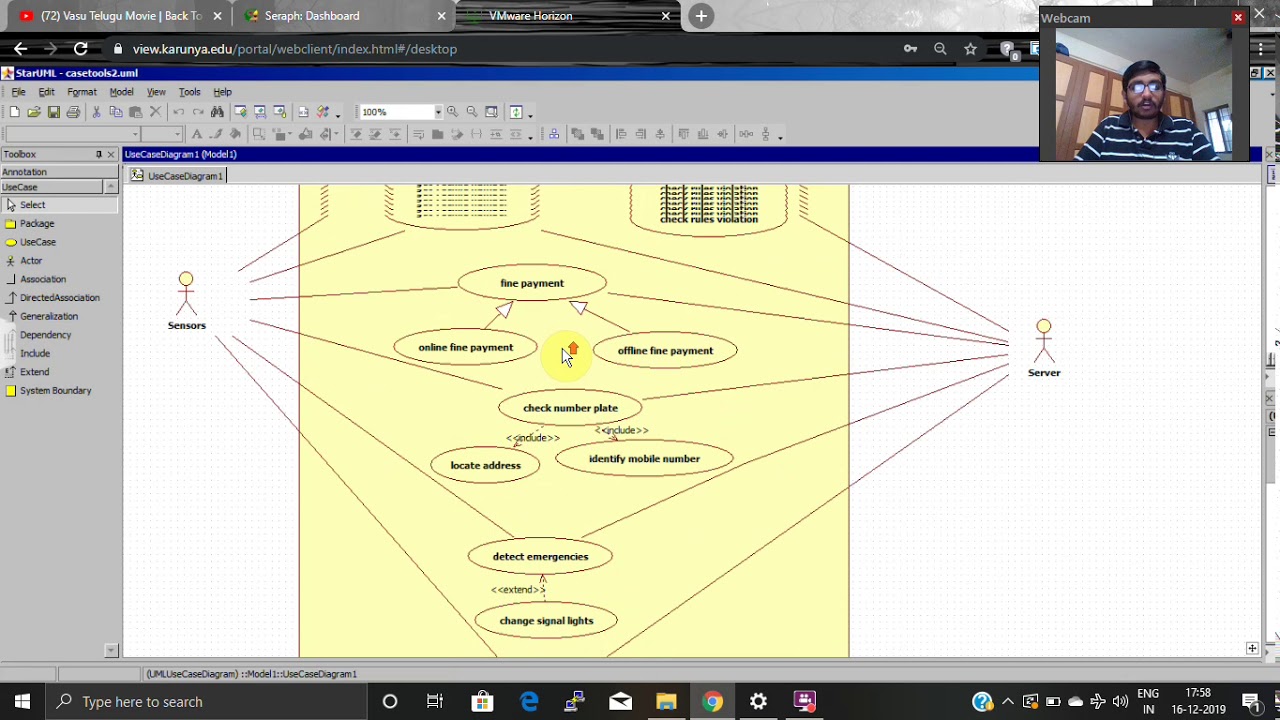Open the Tools menu
The image size is (1280, 720).
(x=189, y=92)
